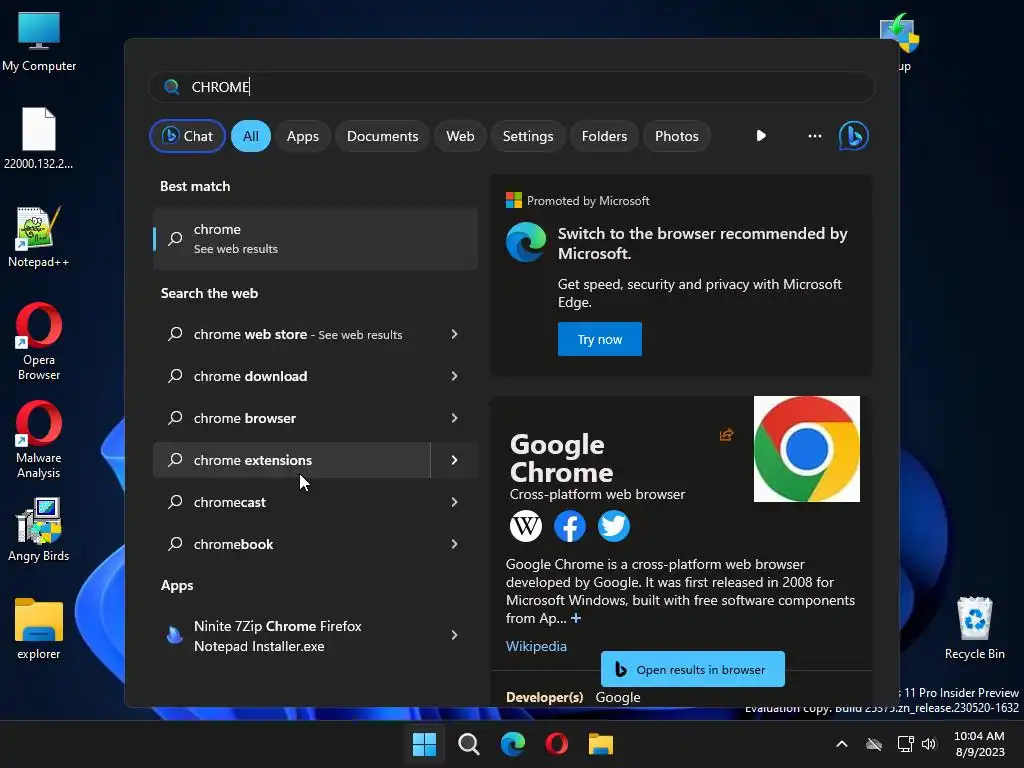Open explorer folder on desktop

pos(39,628)
